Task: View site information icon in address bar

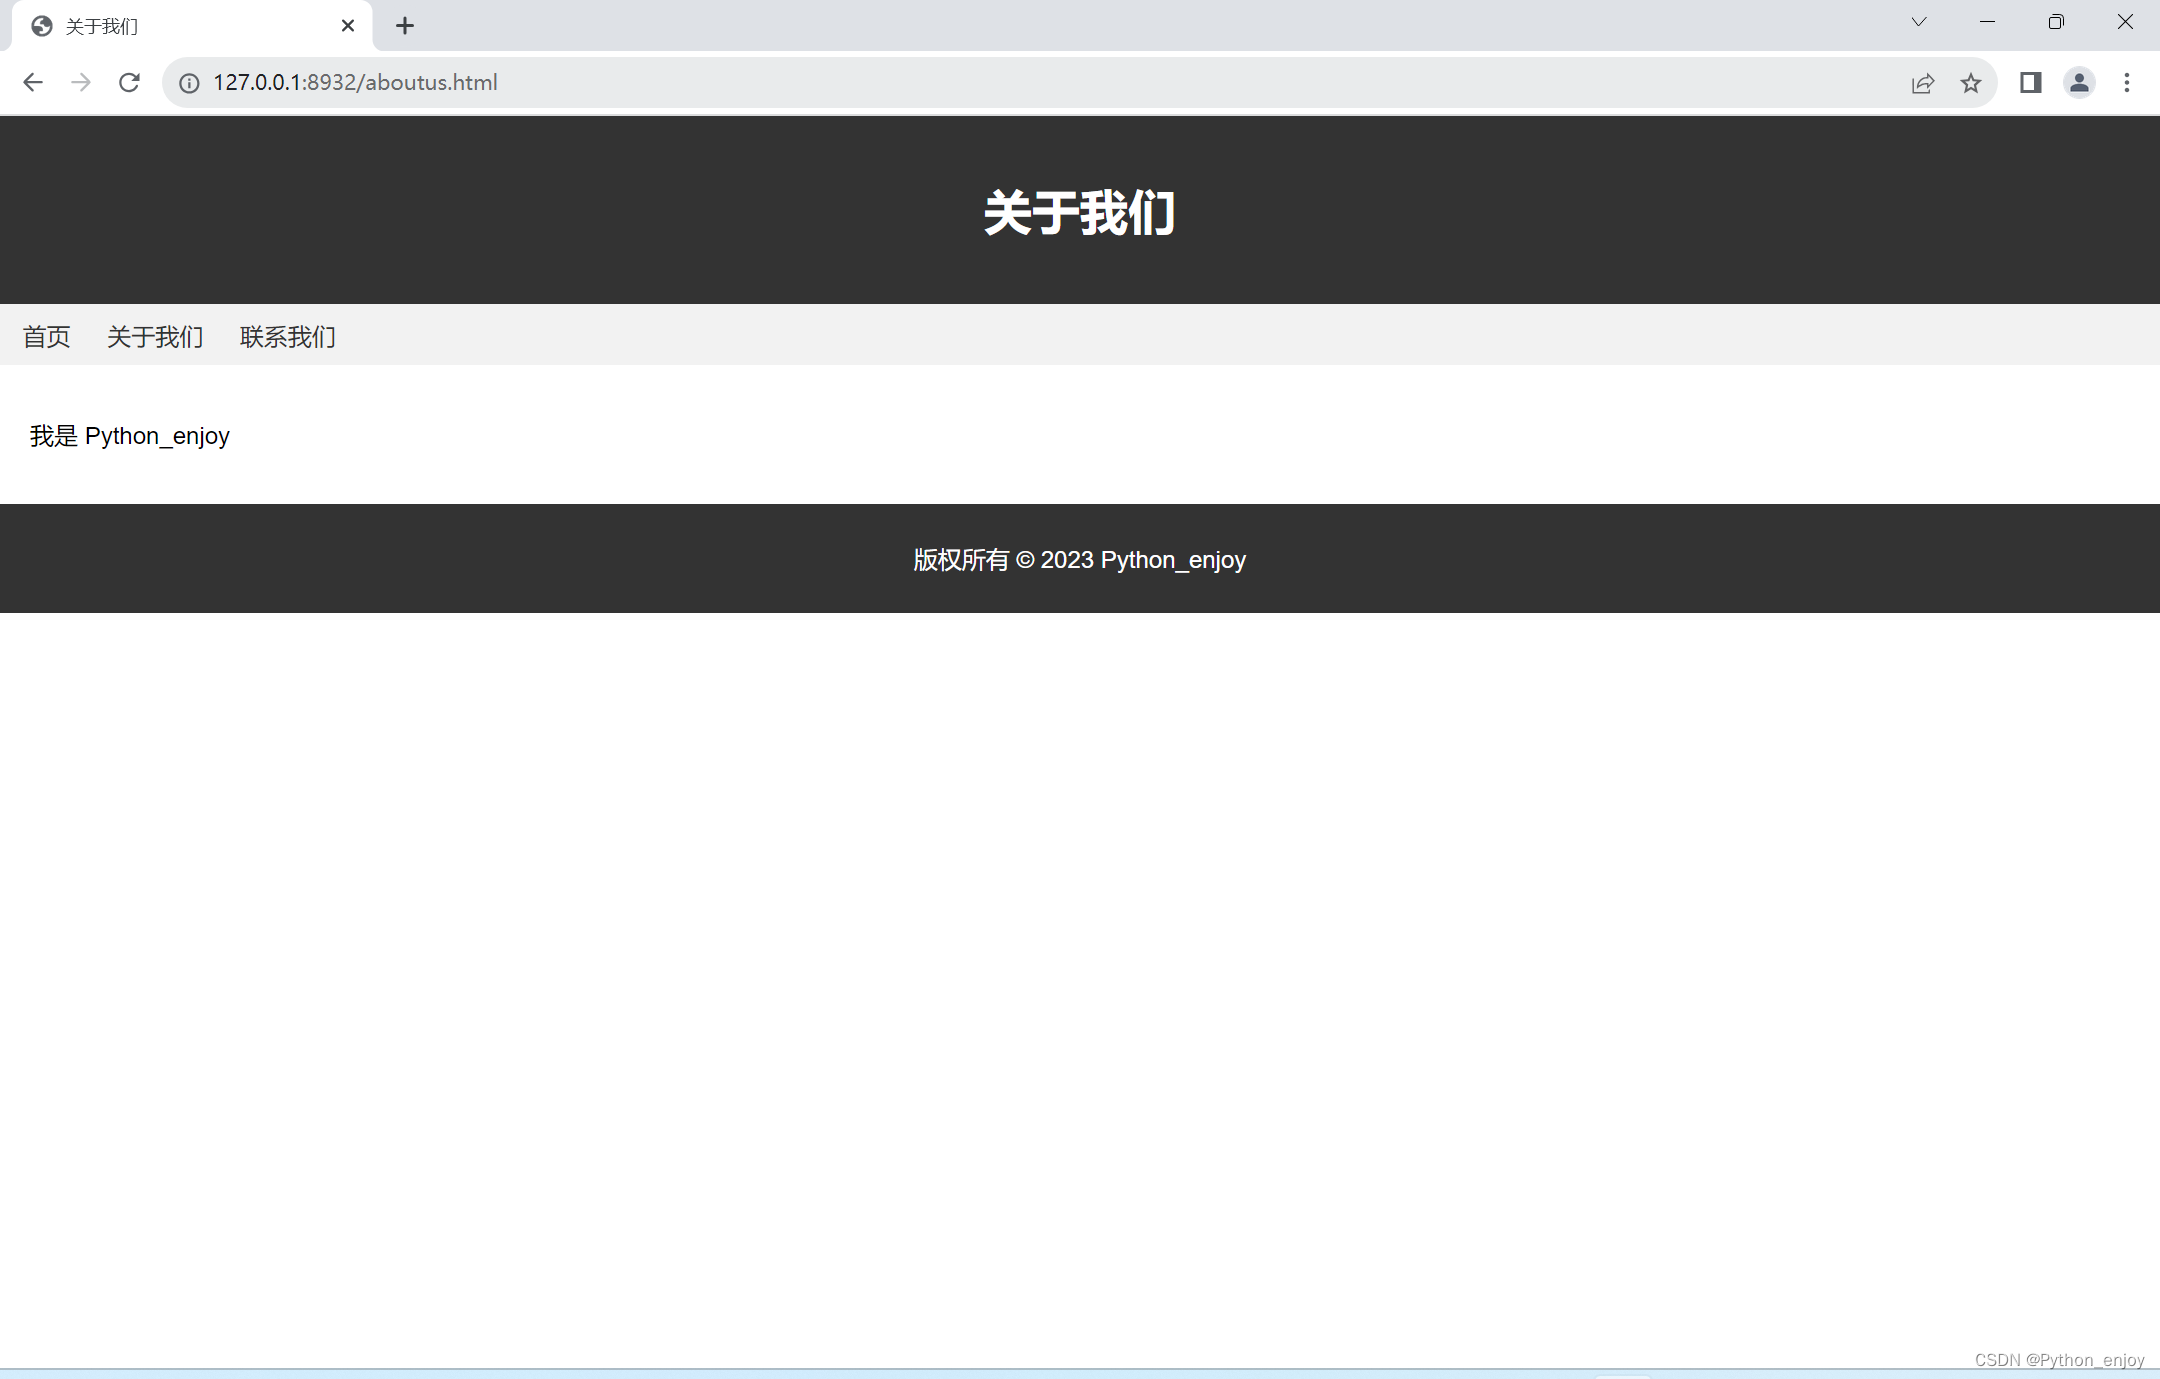Action: pos(189,83)
